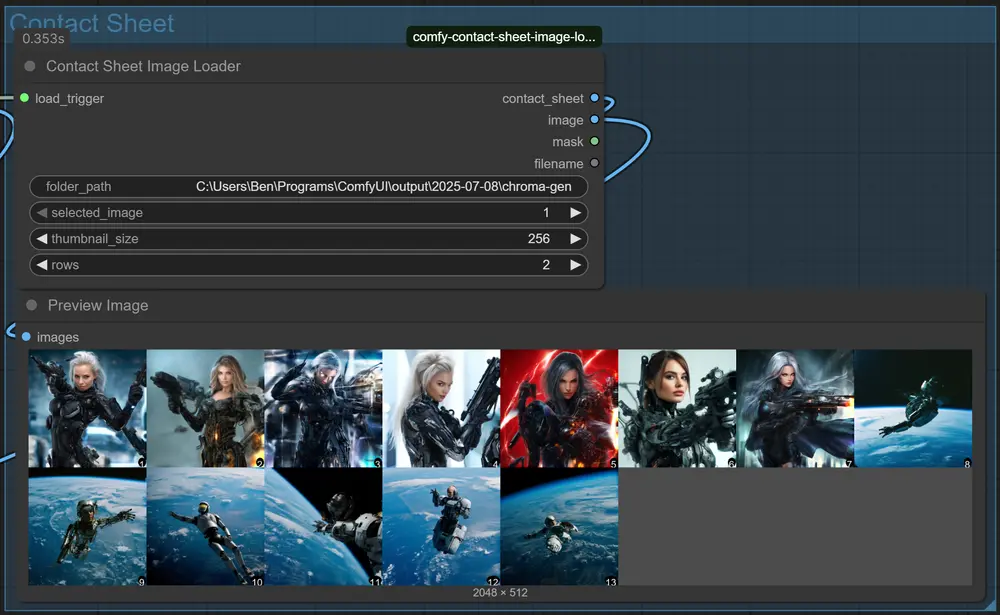The width and height of the screenshot is (1000, 615).
Task: Click the filename output socket
Action: coord(595,163)
